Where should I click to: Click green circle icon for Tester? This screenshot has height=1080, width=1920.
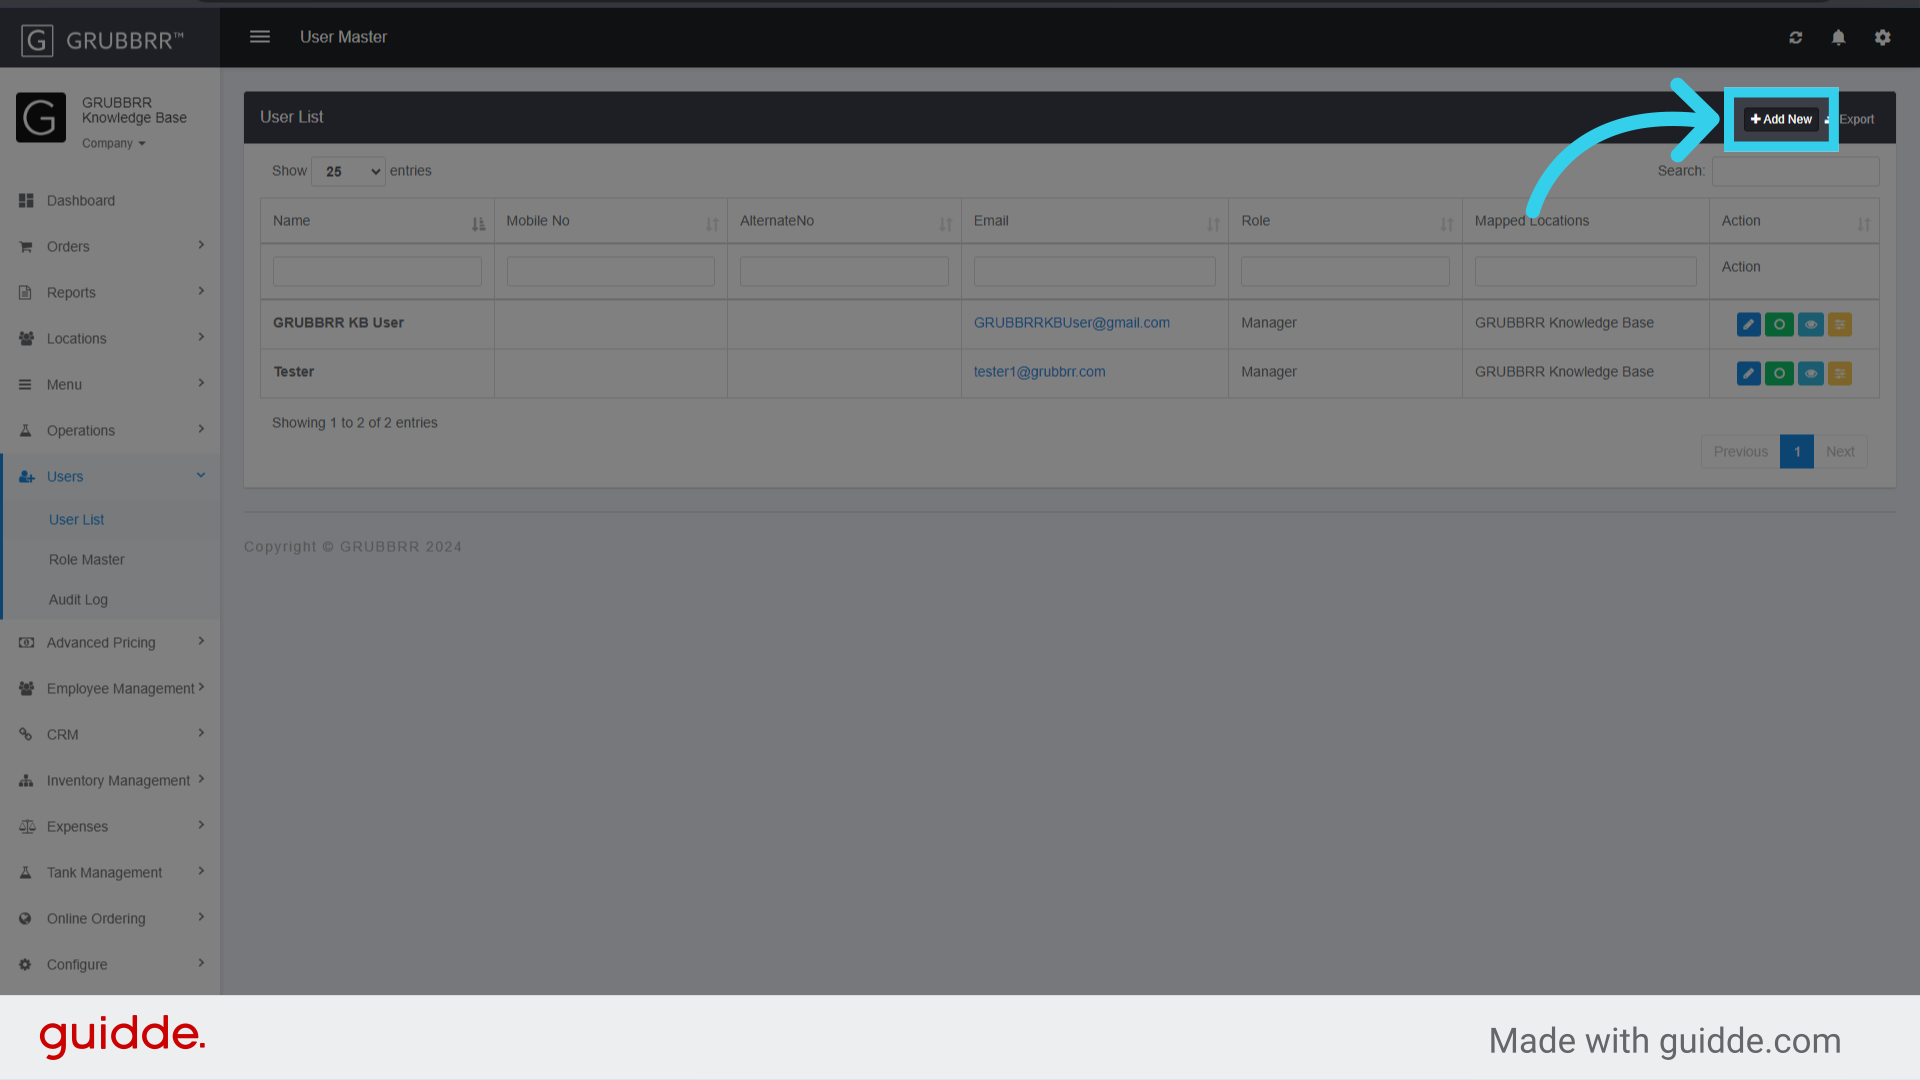point(1779,373)
